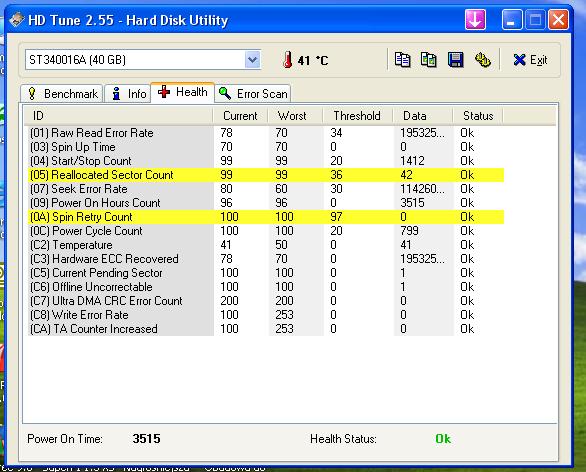Click the pink down arrow title button
The width and height of the screenshot is (586, 472).
pos(475,19)
